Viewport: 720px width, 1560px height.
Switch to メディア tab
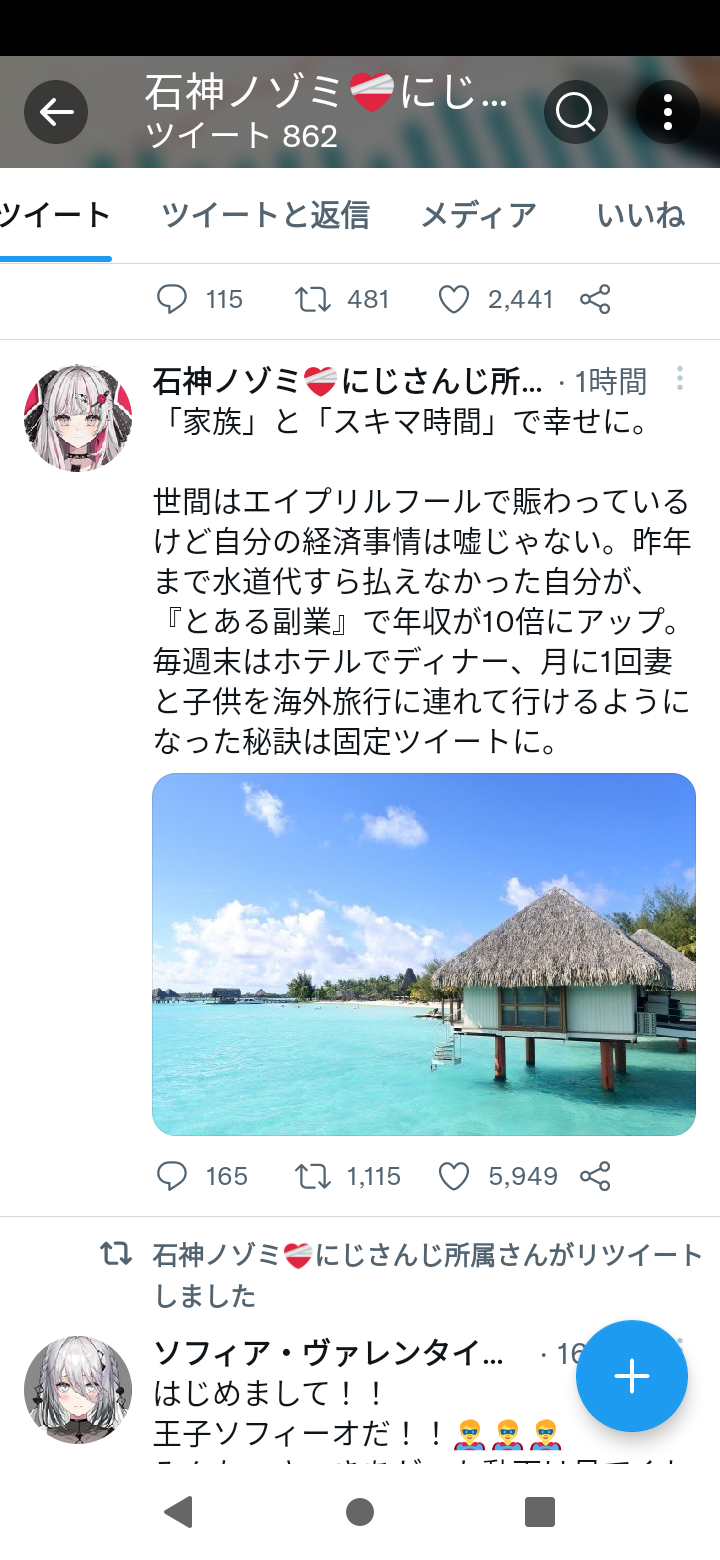tap(478, 215)
